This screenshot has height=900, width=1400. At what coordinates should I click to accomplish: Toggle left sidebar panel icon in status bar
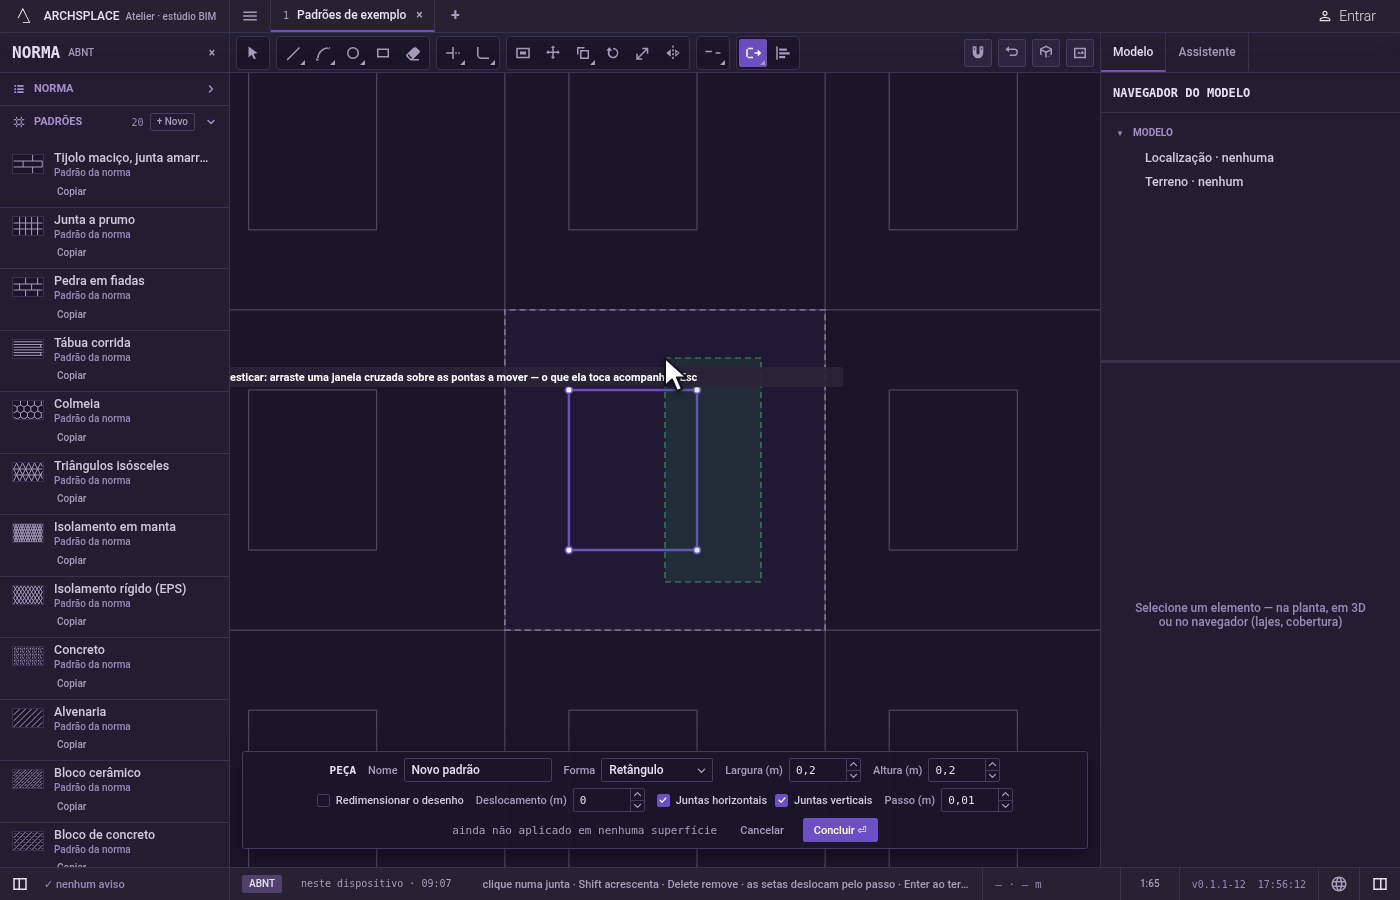pyautogui.click(x=19, y=884)
